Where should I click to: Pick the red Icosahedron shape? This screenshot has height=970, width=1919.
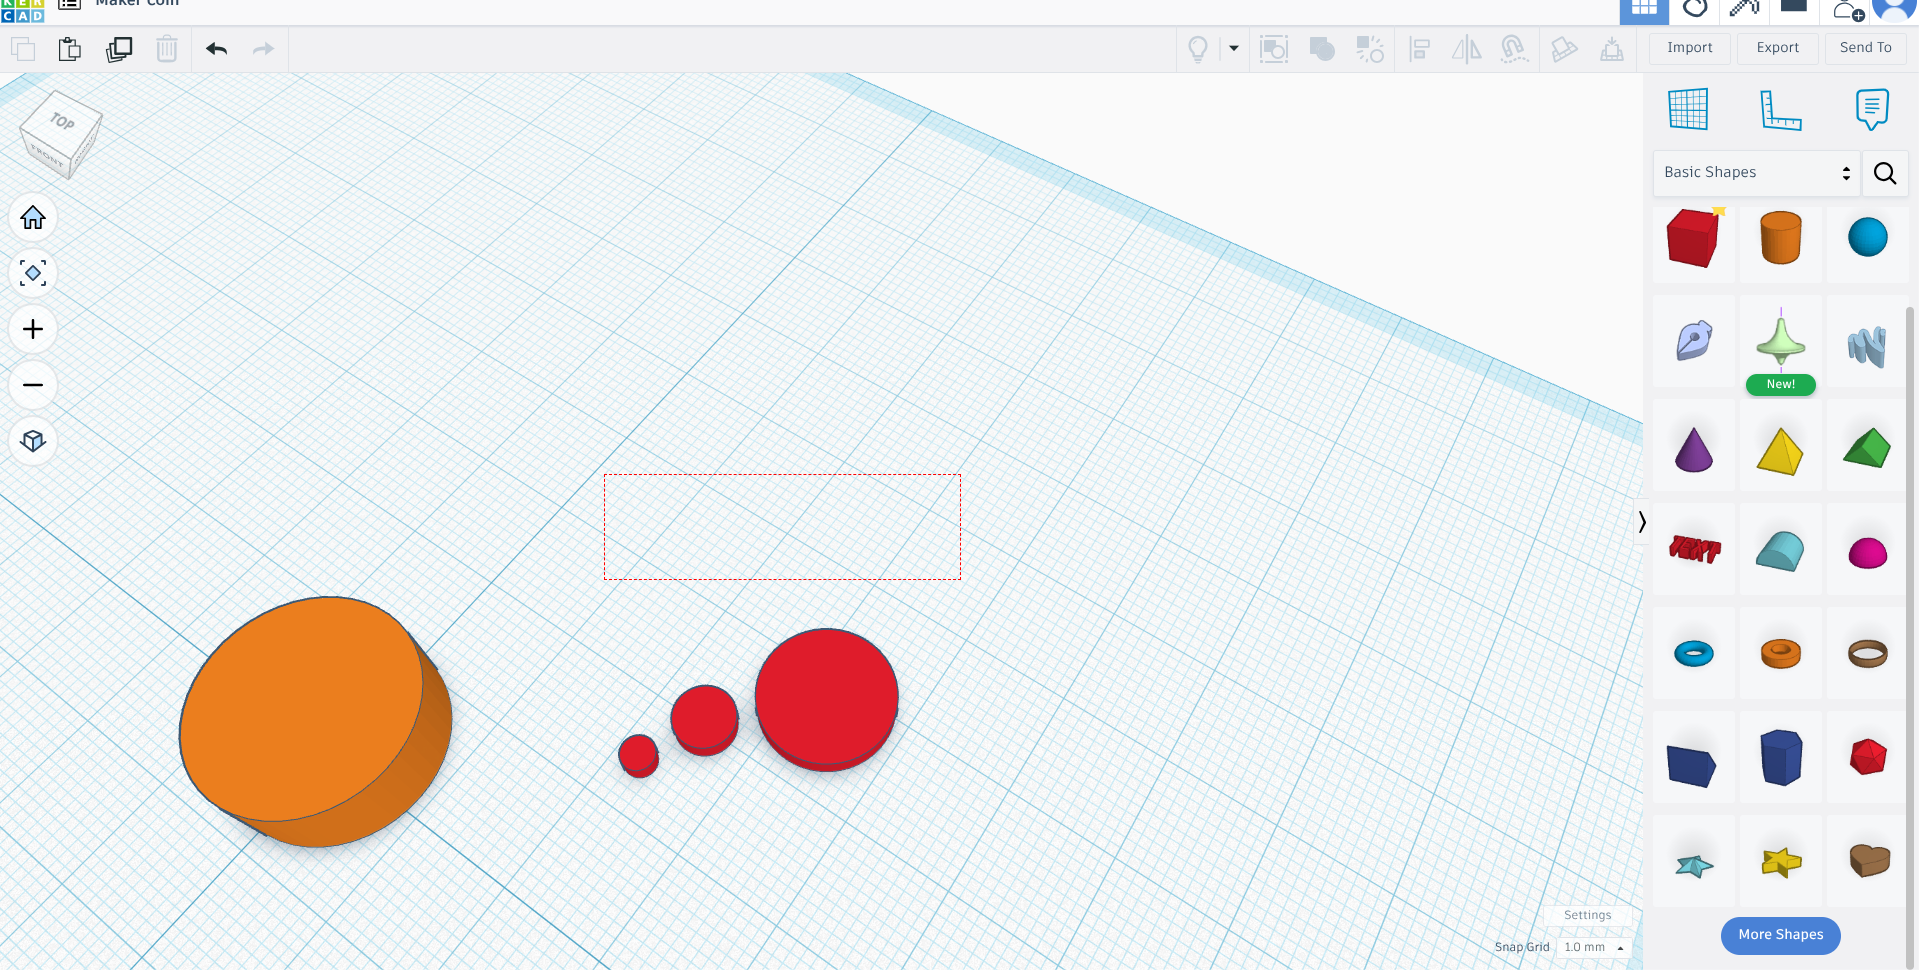click(1867, 757)
